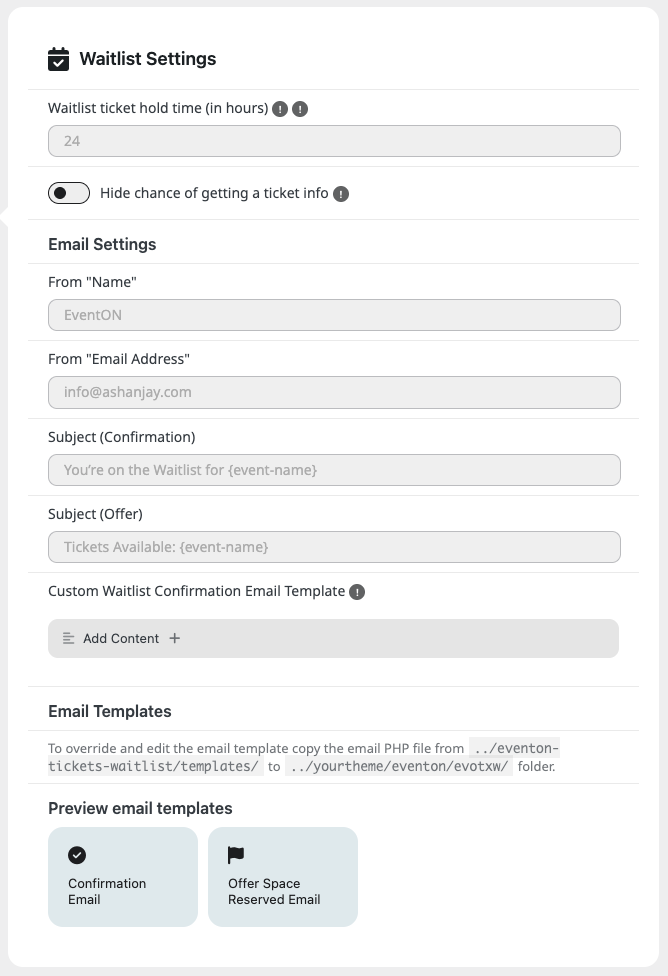Preview the Confirmation Email template

(x=122, y=877)
